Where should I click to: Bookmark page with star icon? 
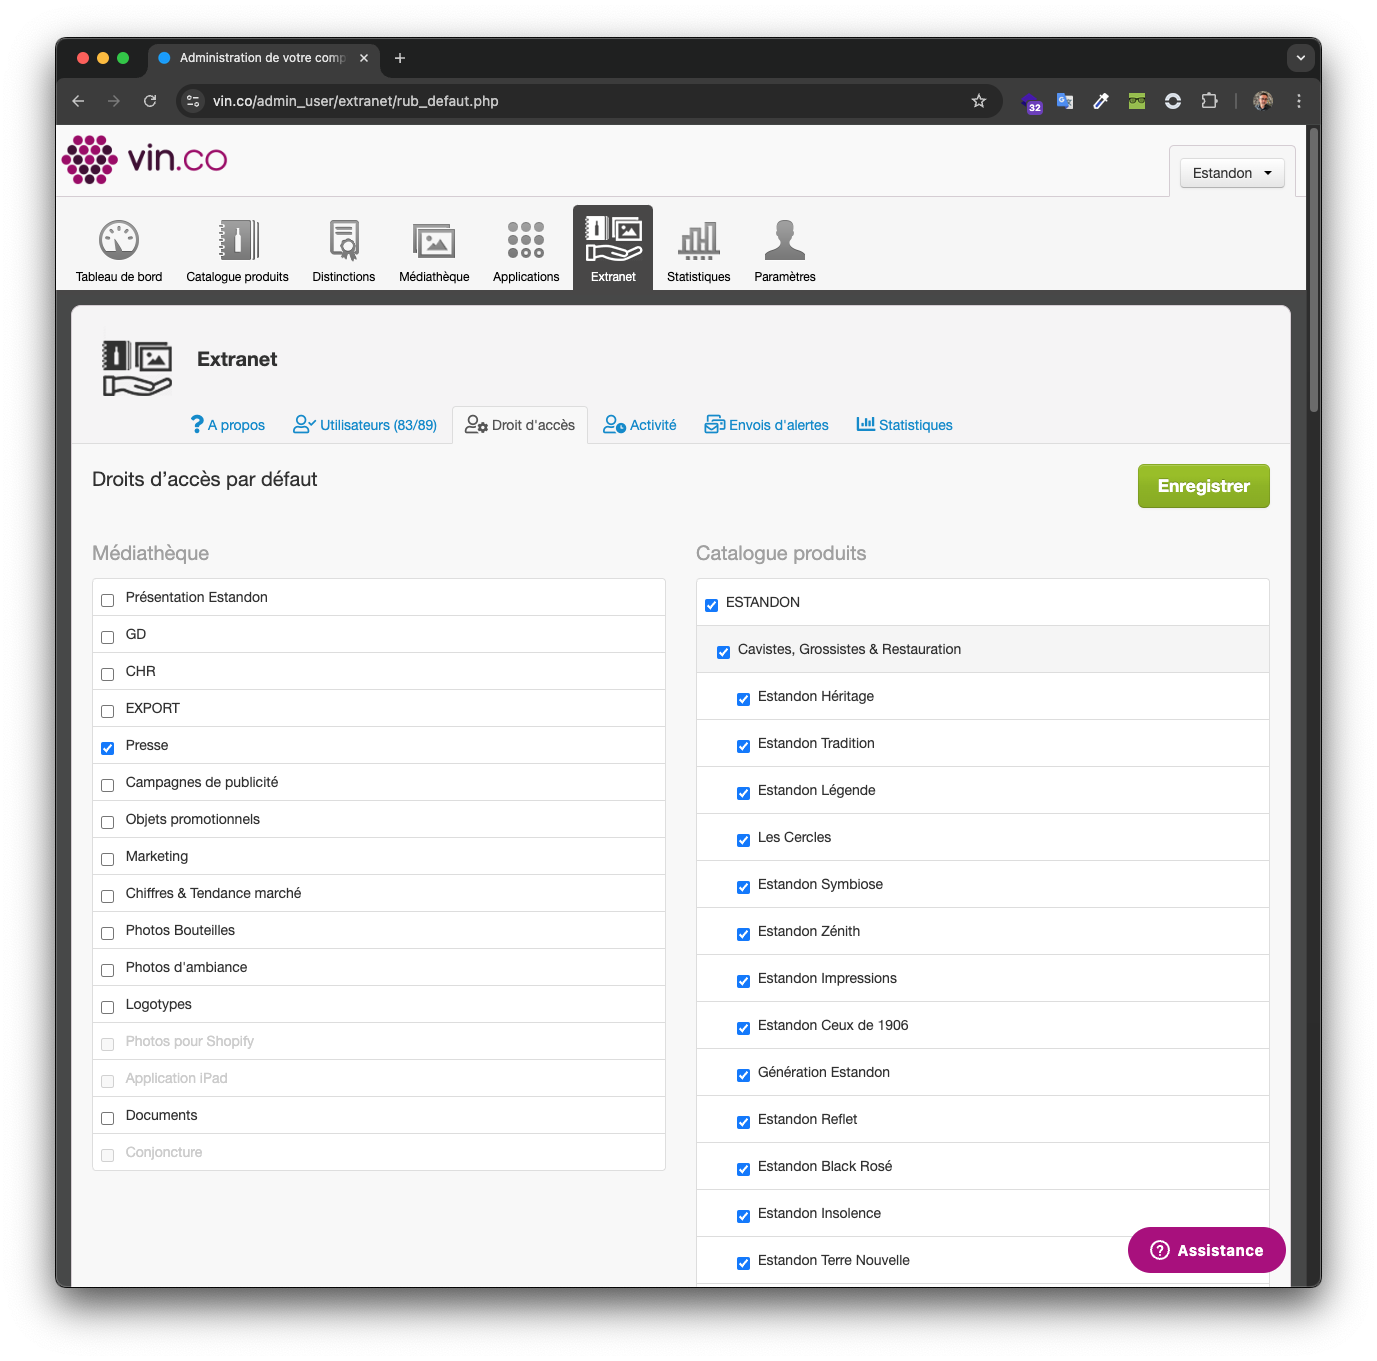[x=979, y=101]
